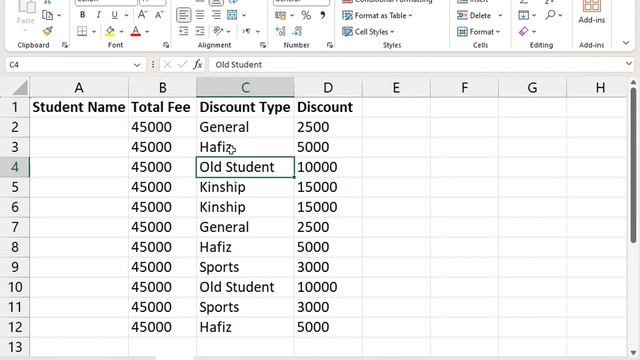This screenshot has height=360, width=640.
Task: Open Merge & Center dropdown arrow
Action: coord(244,16)
